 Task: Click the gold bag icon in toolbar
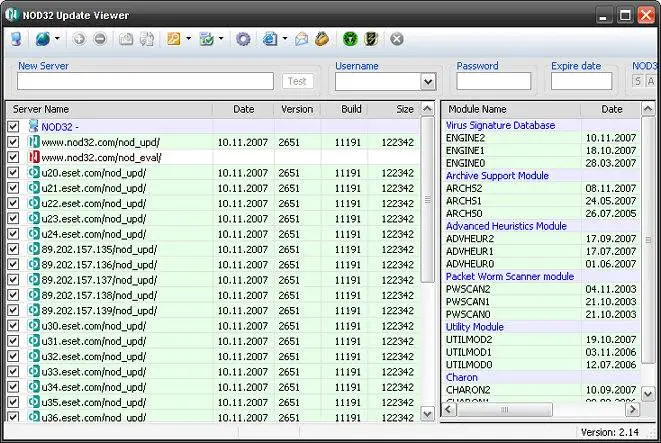(322, 39)
